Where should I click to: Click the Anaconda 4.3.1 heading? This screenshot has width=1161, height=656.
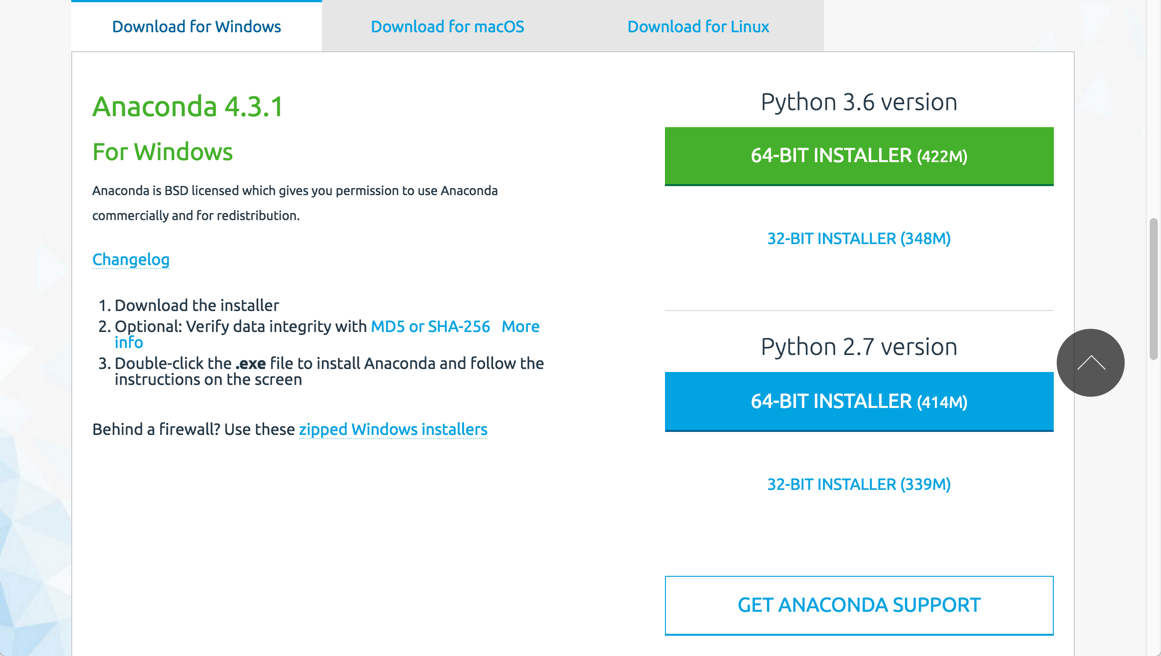point(188,107)
